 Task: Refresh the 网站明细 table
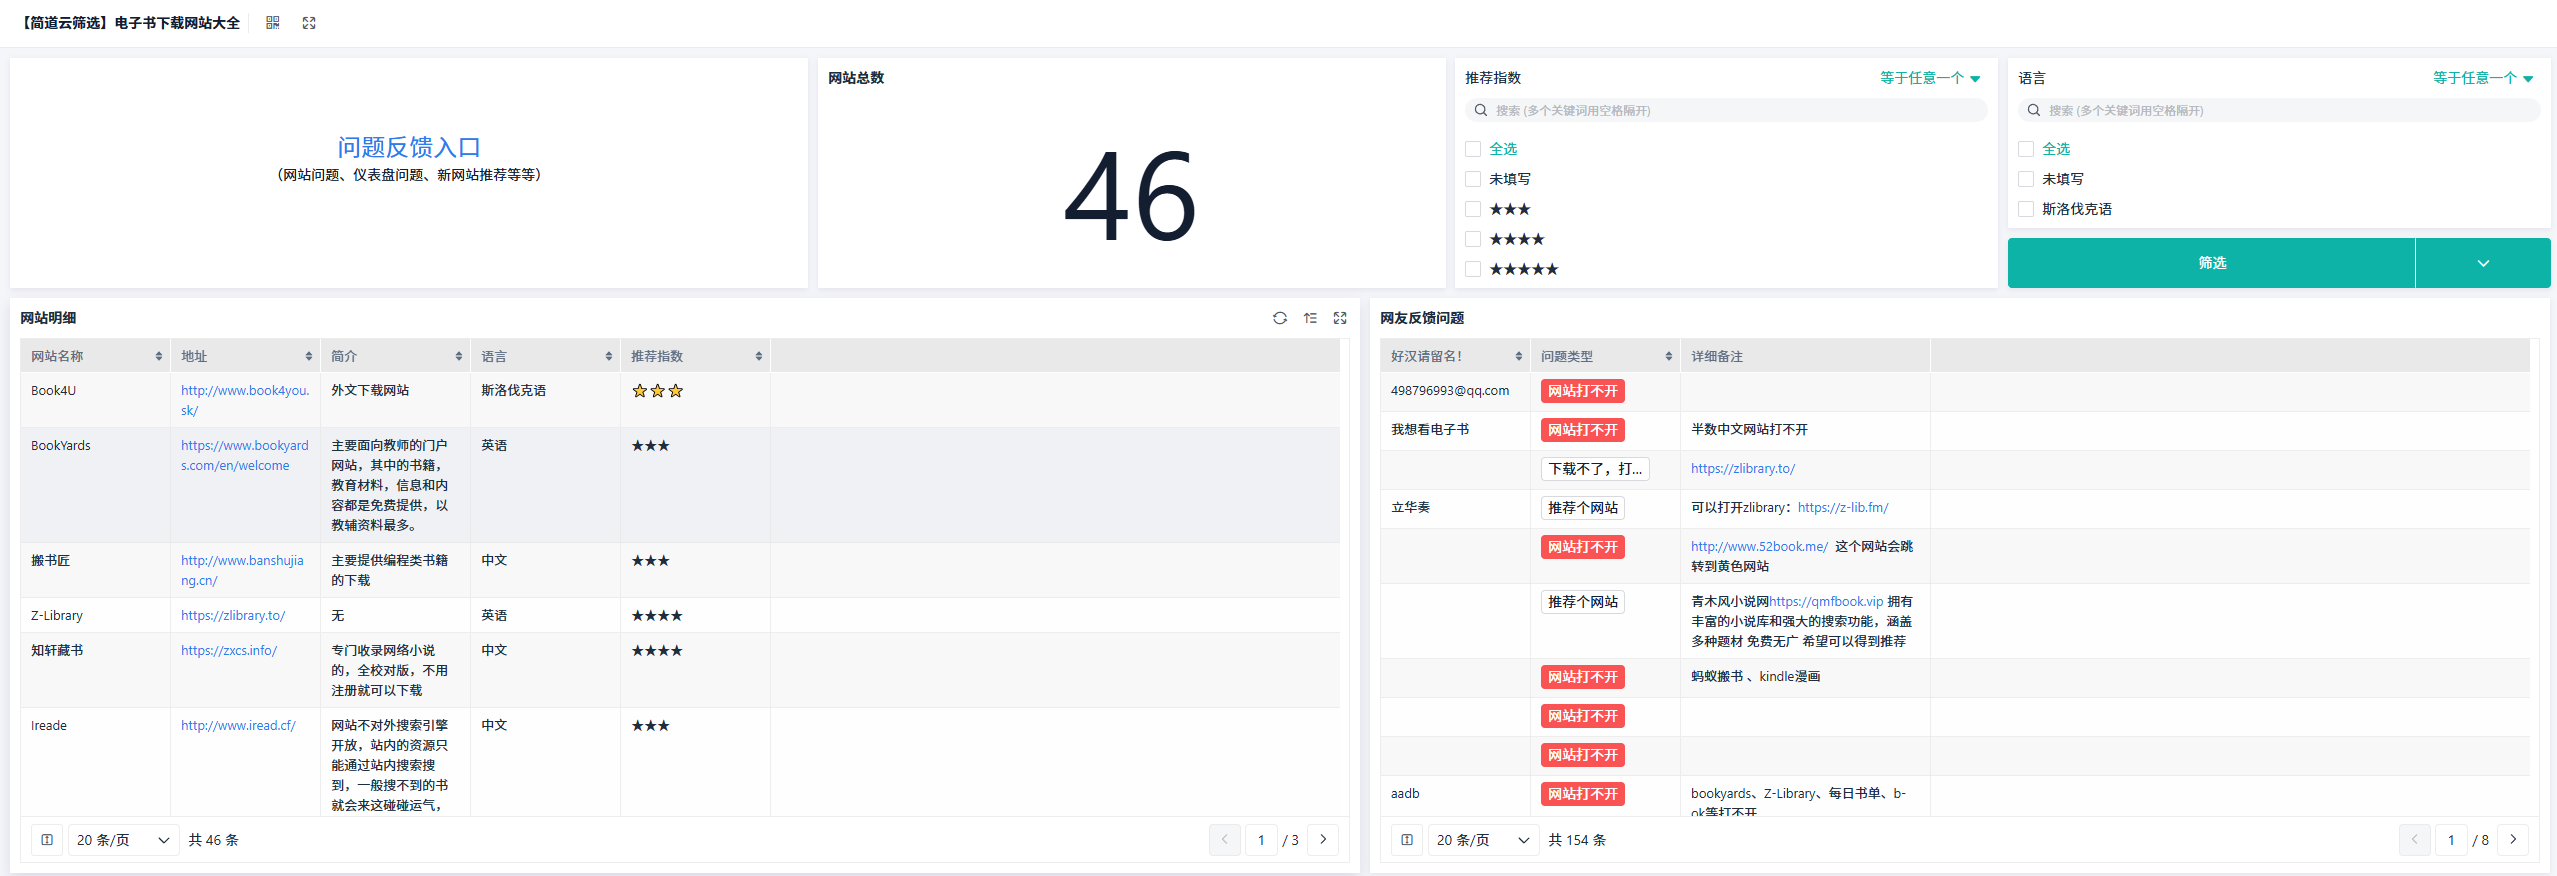click(x=1279, y=318)
